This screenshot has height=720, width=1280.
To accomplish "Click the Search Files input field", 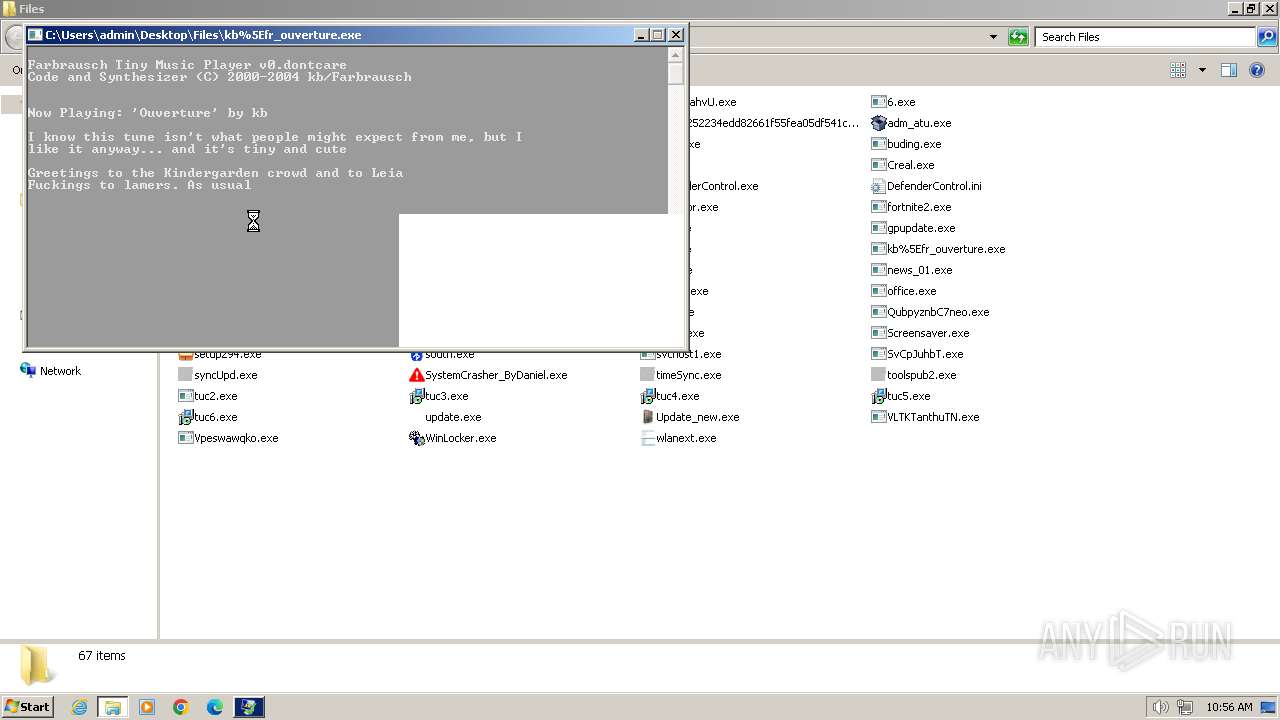I will tap(1146, 37).
